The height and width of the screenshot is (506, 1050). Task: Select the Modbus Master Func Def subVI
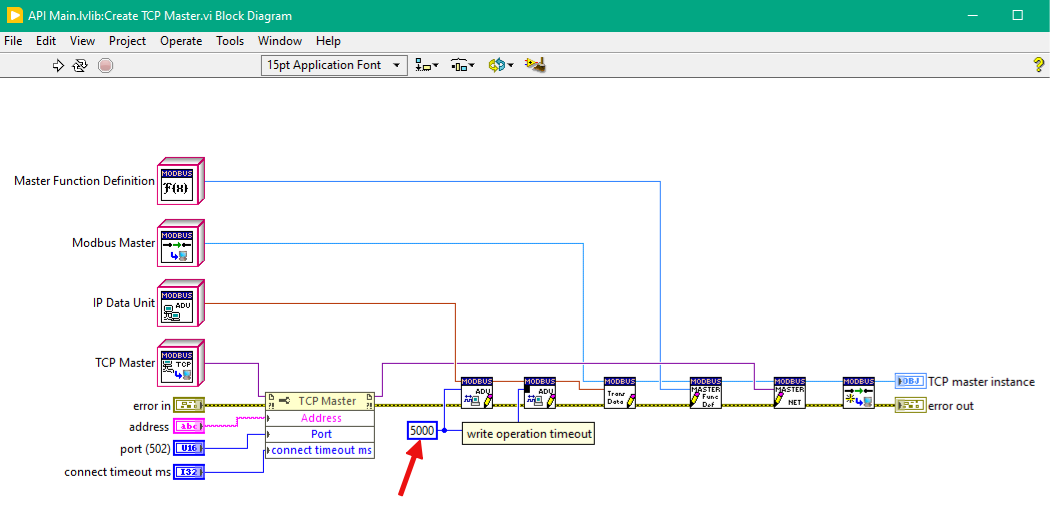click(x=706, y=394)
